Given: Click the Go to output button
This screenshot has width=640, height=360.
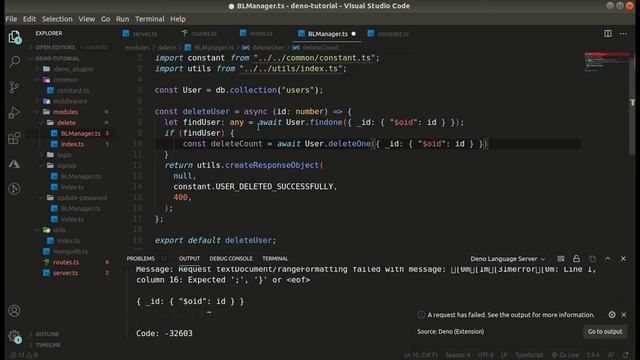Looking at the screenshot, I should pos(605,332).
